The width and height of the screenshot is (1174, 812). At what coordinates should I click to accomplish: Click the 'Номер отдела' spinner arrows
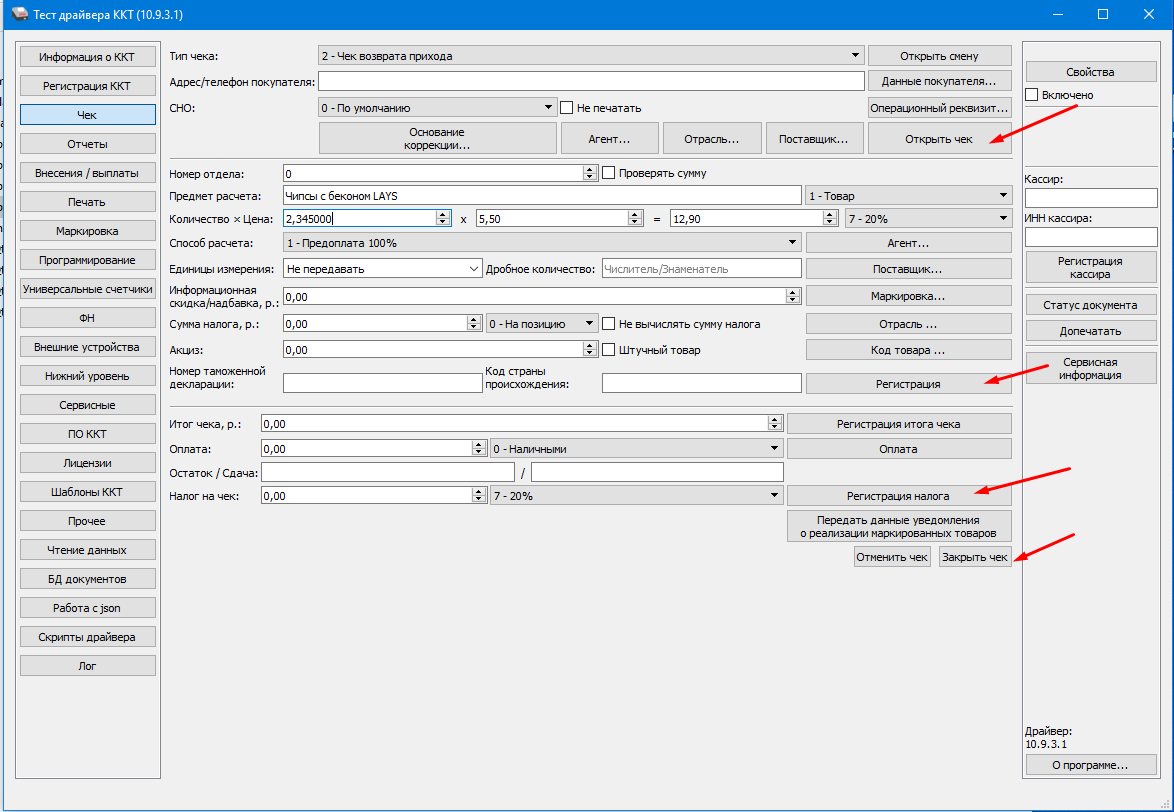point(589,173)
